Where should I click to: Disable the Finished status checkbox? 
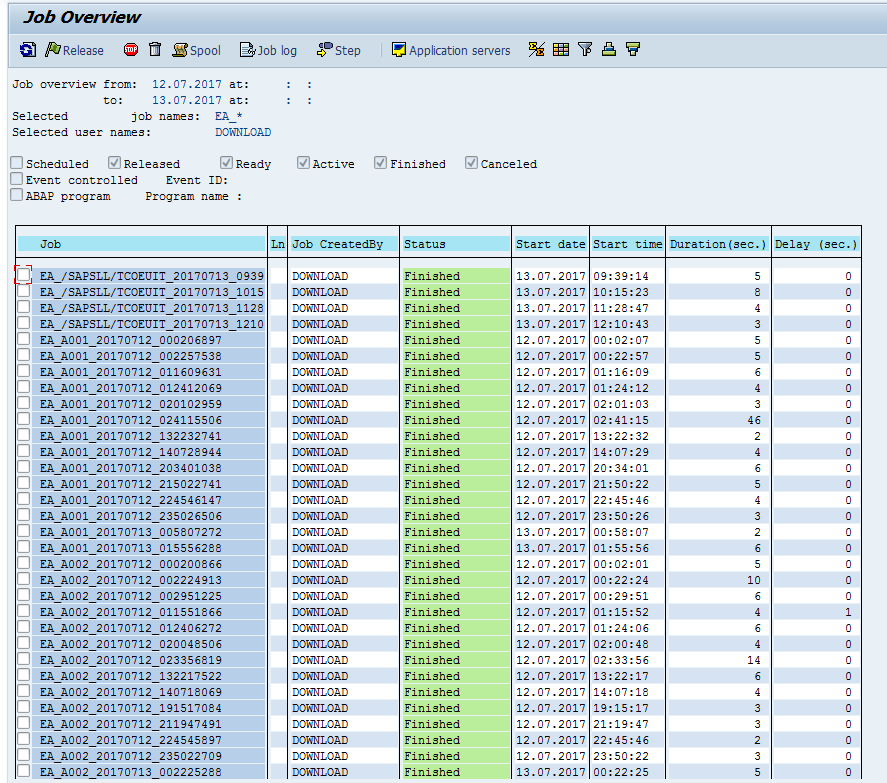pyautogui.click(x=380, y=162)
